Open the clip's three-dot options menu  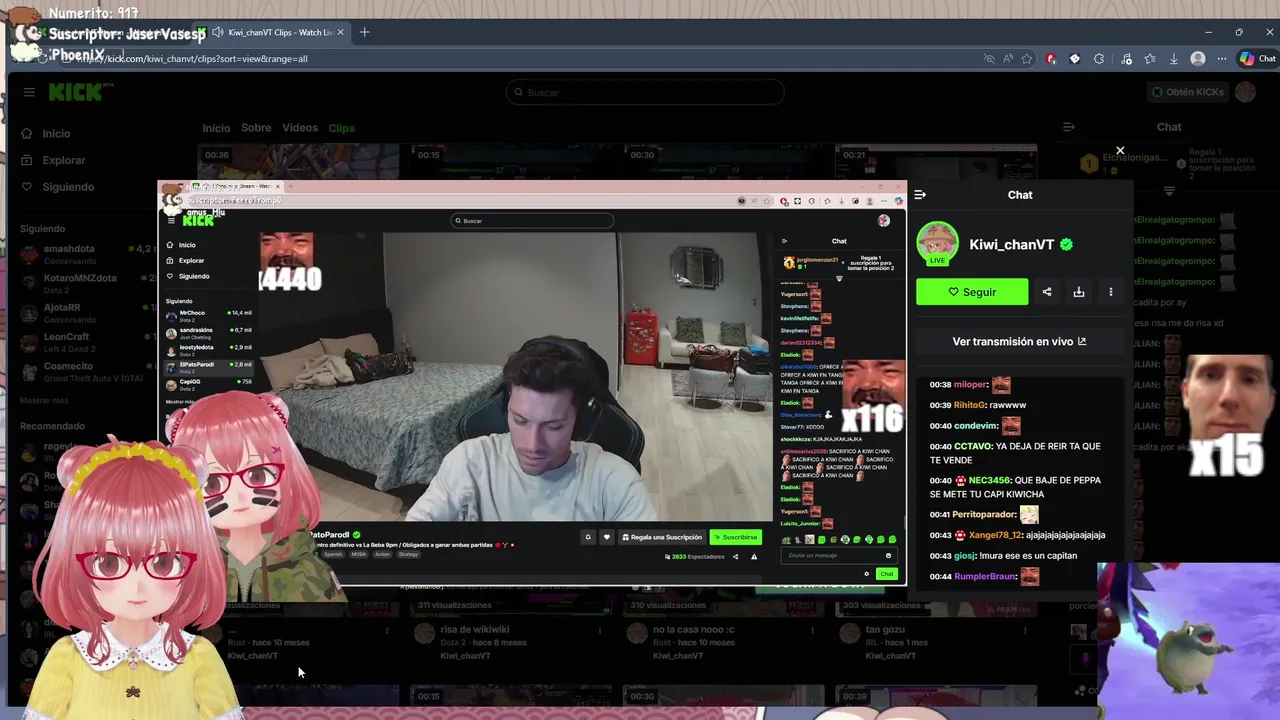coord(1111,292)
